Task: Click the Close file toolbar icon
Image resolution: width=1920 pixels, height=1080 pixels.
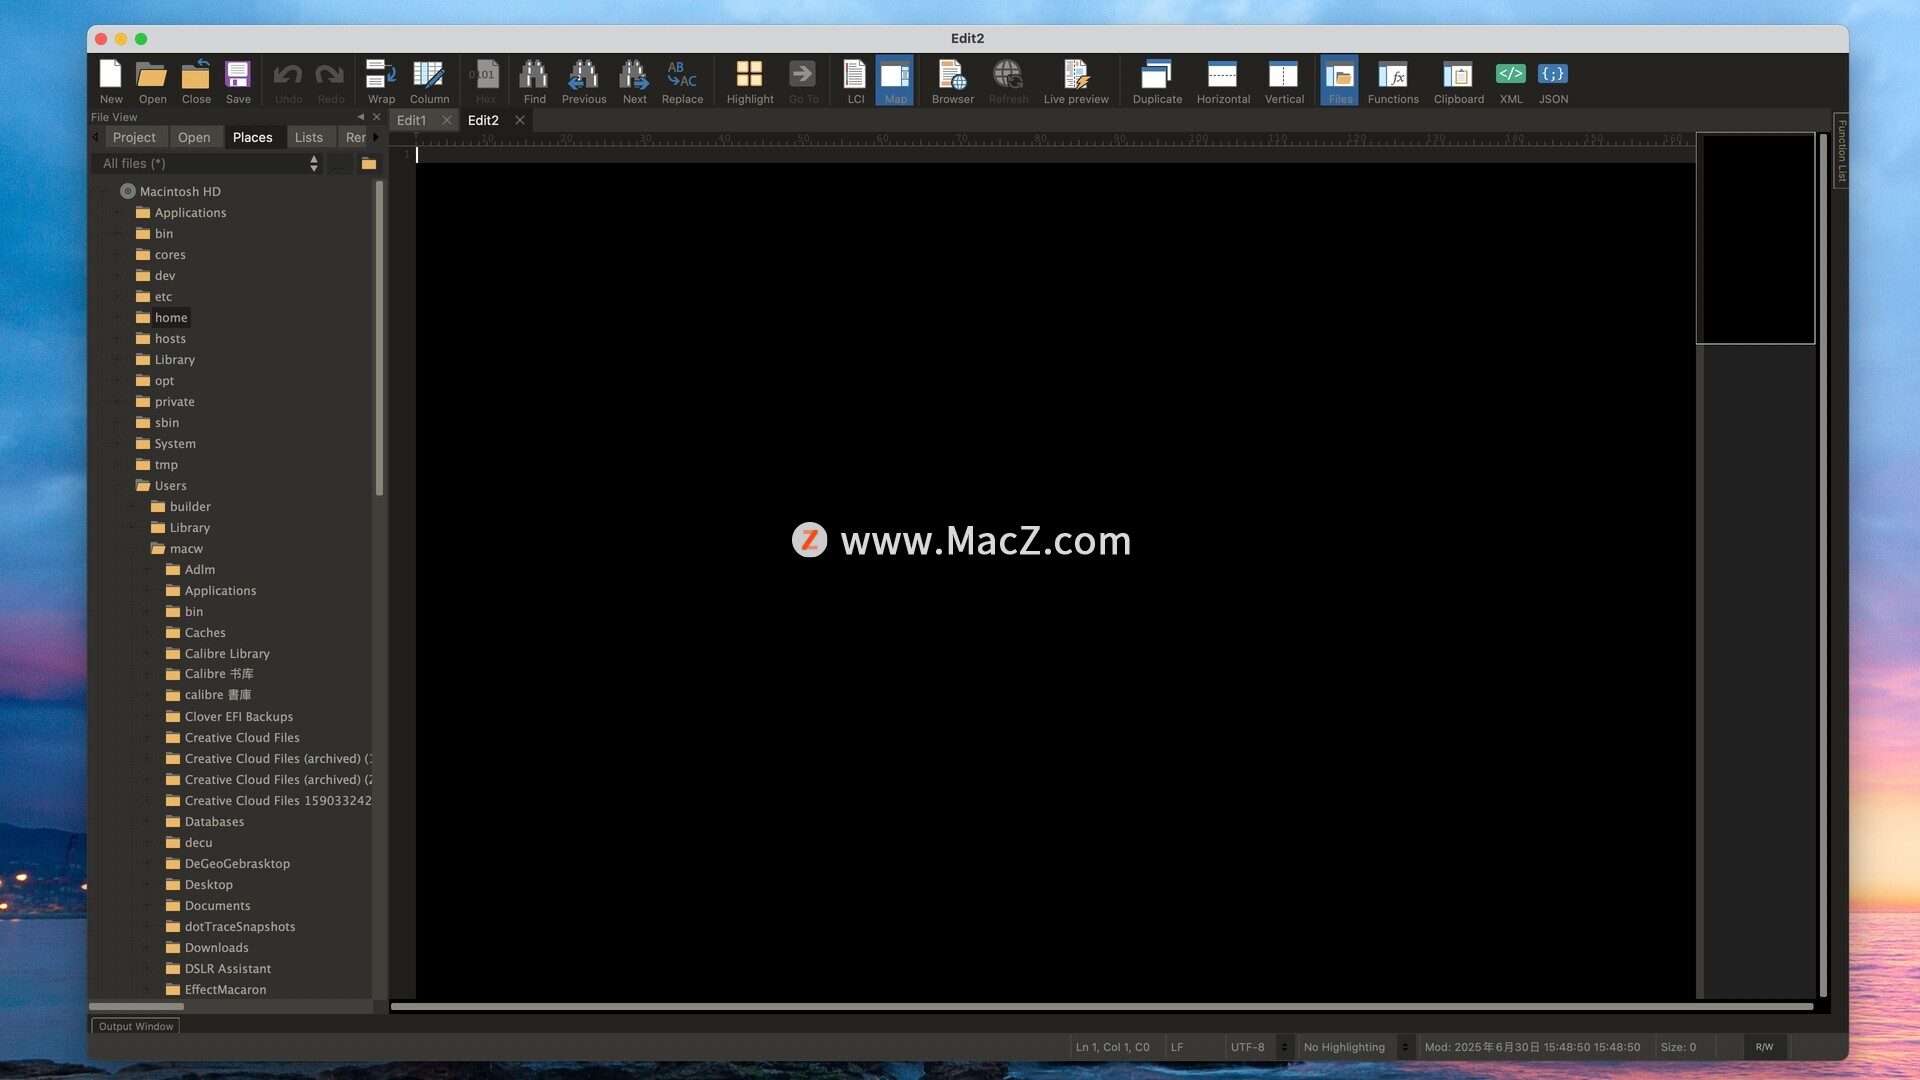Action: tap(196, 81)
